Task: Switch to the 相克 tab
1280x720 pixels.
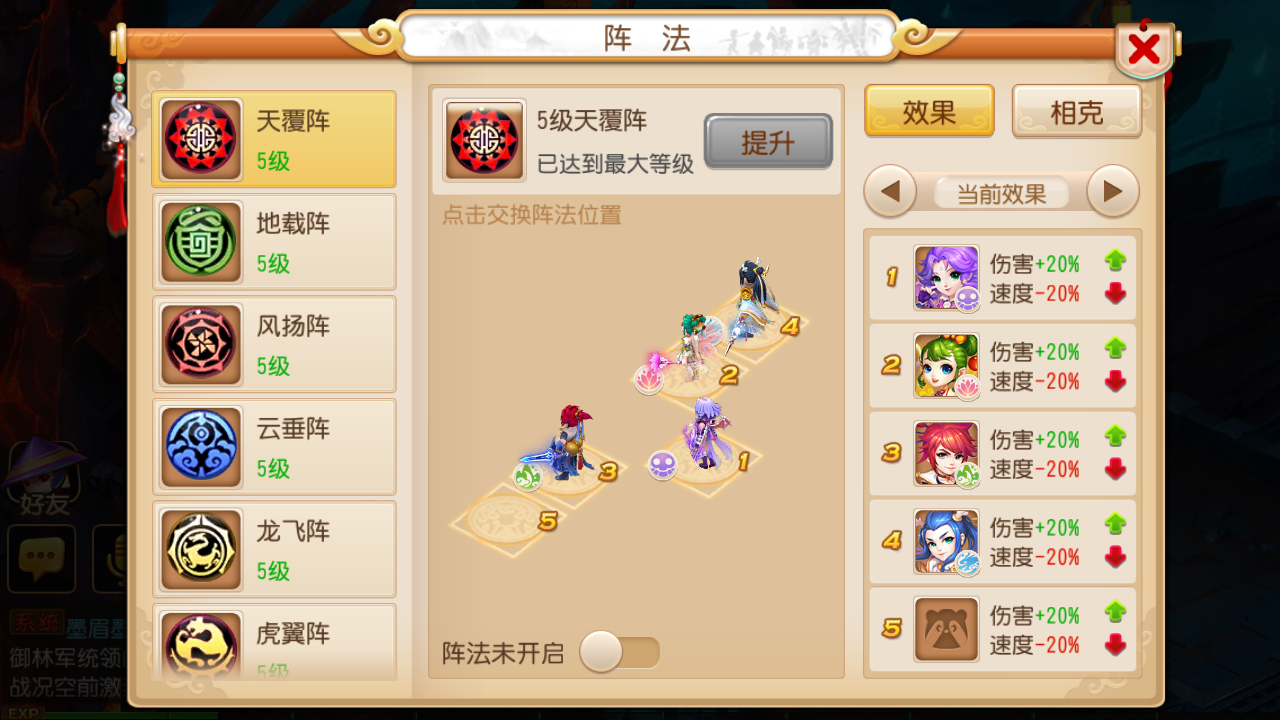Action: pos(1077,111)
